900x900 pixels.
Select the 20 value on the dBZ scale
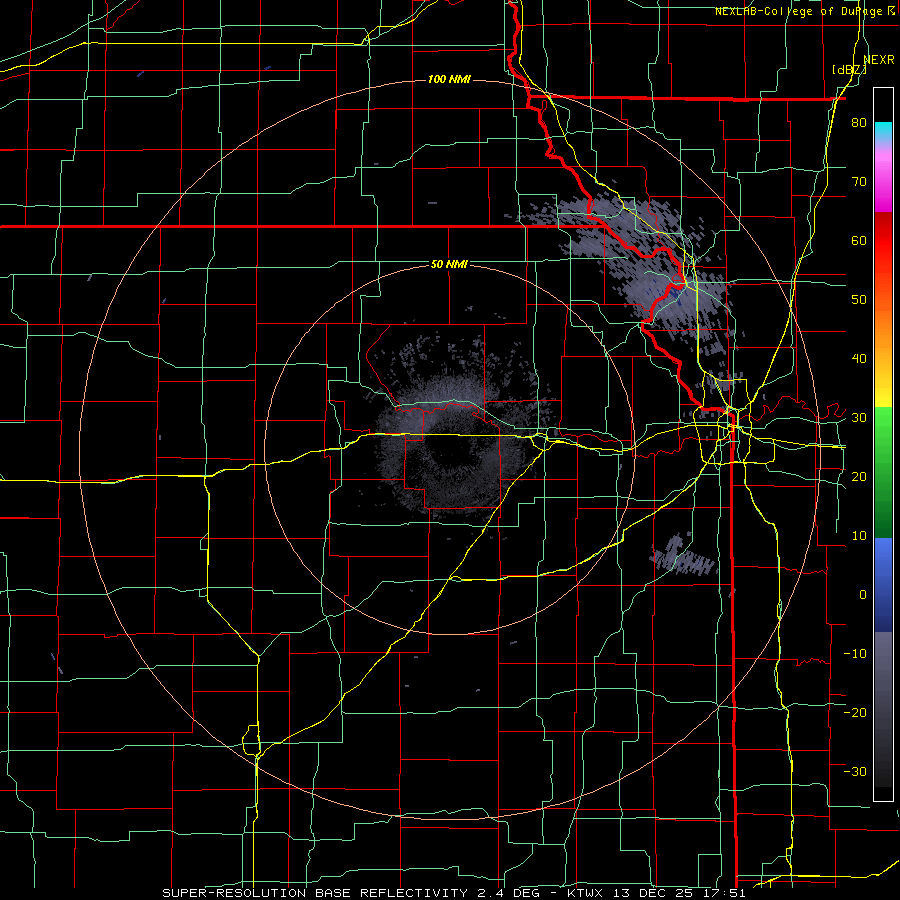click(x=859, y=476)
